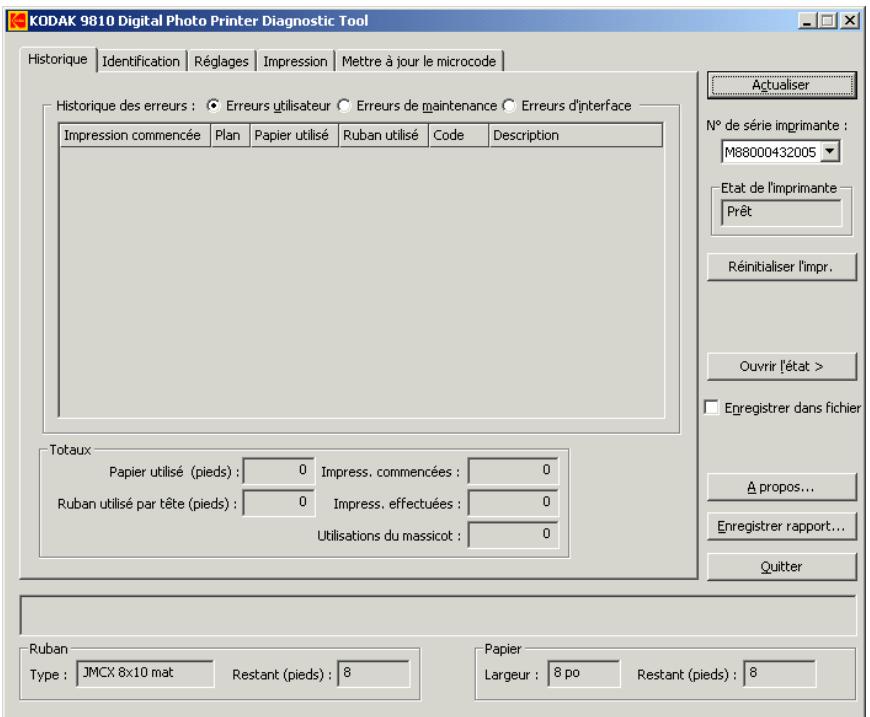
Task: Switch to the Historique tab
Action: (58, 59)
